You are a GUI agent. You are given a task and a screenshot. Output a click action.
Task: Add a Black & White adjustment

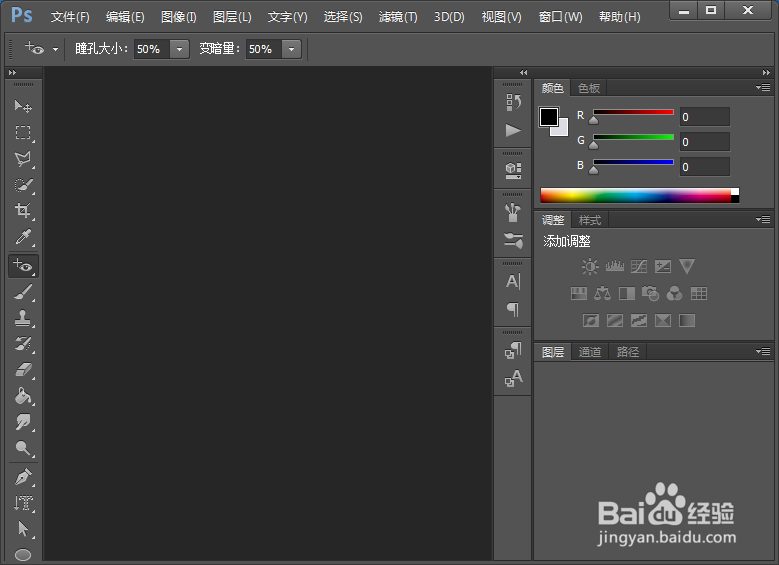[626, 294]
